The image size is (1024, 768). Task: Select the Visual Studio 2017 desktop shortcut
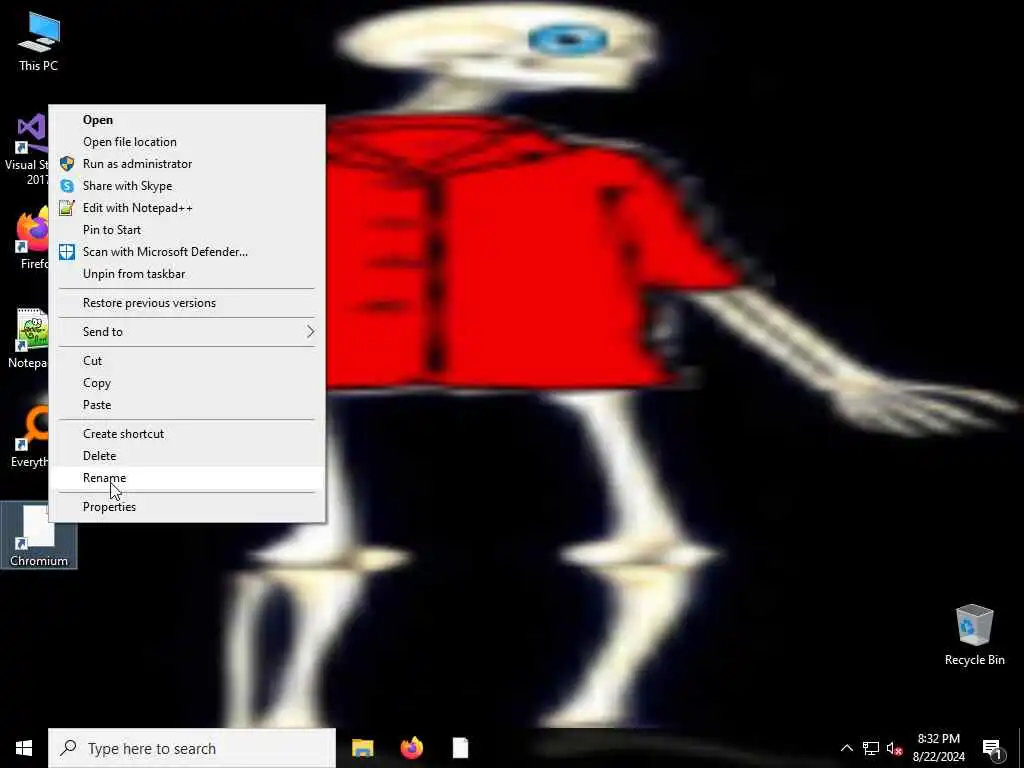26,150
